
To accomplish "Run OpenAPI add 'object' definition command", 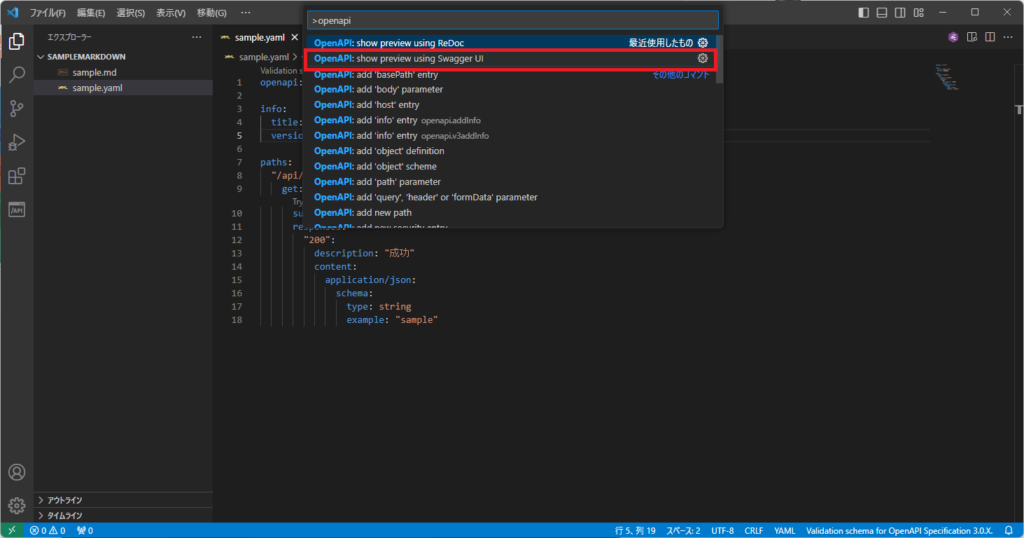I will pos(511,151).
